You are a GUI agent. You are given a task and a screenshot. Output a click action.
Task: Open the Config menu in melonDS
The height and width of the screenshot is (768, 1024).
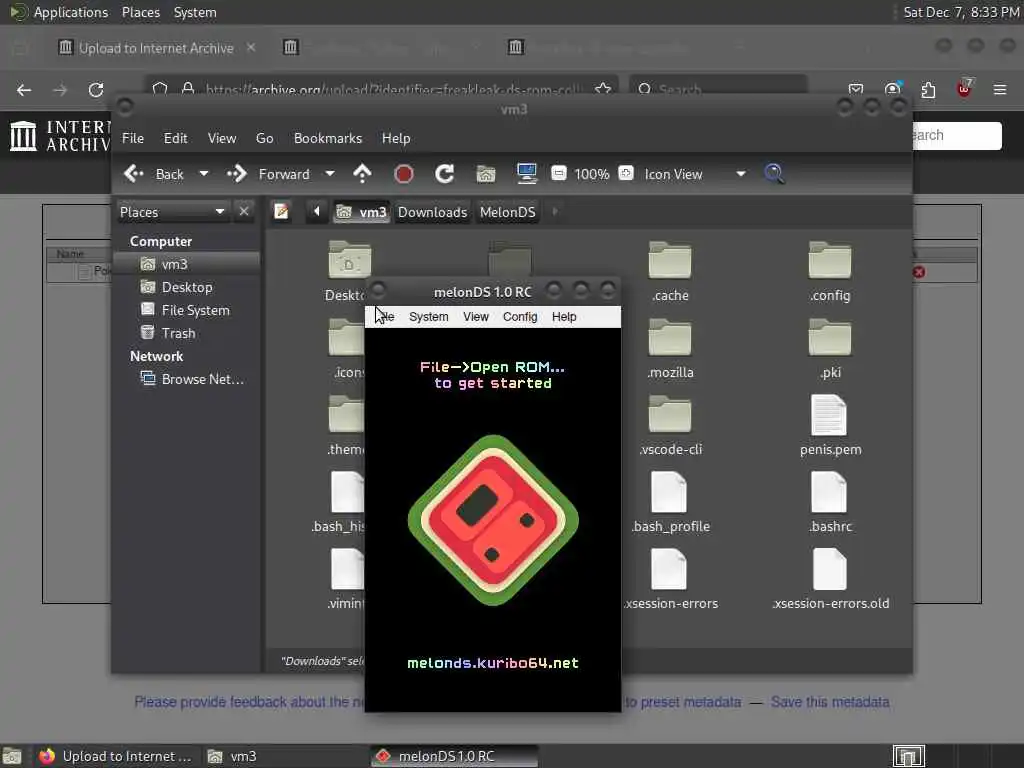click(520, 317)
